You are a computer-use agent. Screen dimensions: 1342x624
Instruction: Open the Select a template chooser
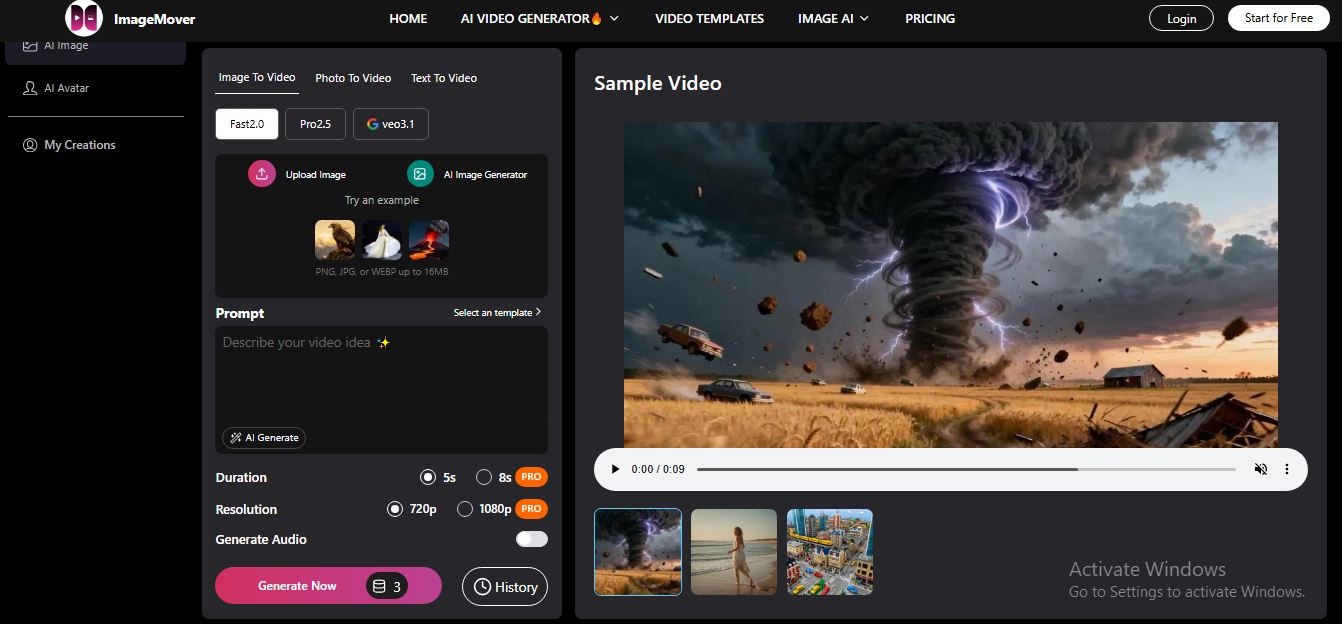pos(497,313)
